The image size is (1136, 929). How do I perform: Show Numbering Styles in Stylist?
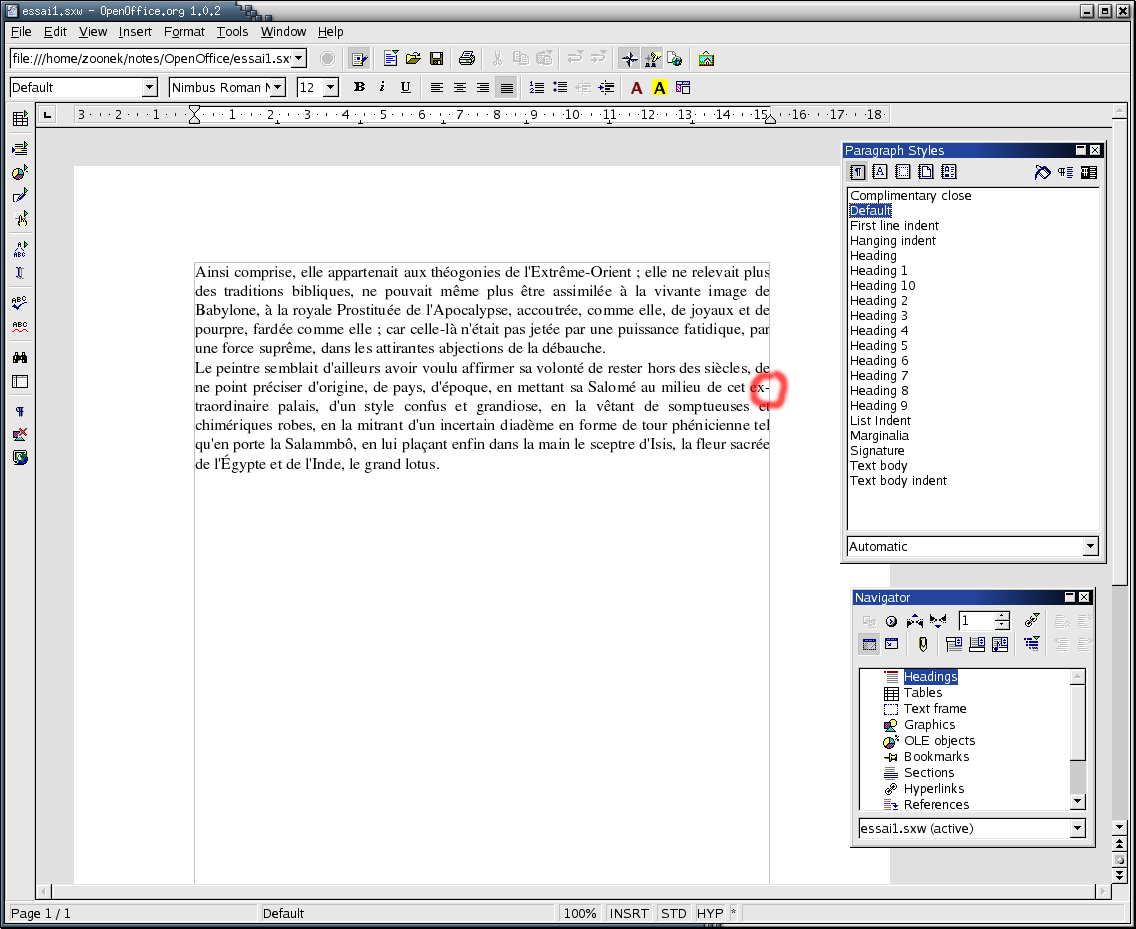(x=949, y=172)
